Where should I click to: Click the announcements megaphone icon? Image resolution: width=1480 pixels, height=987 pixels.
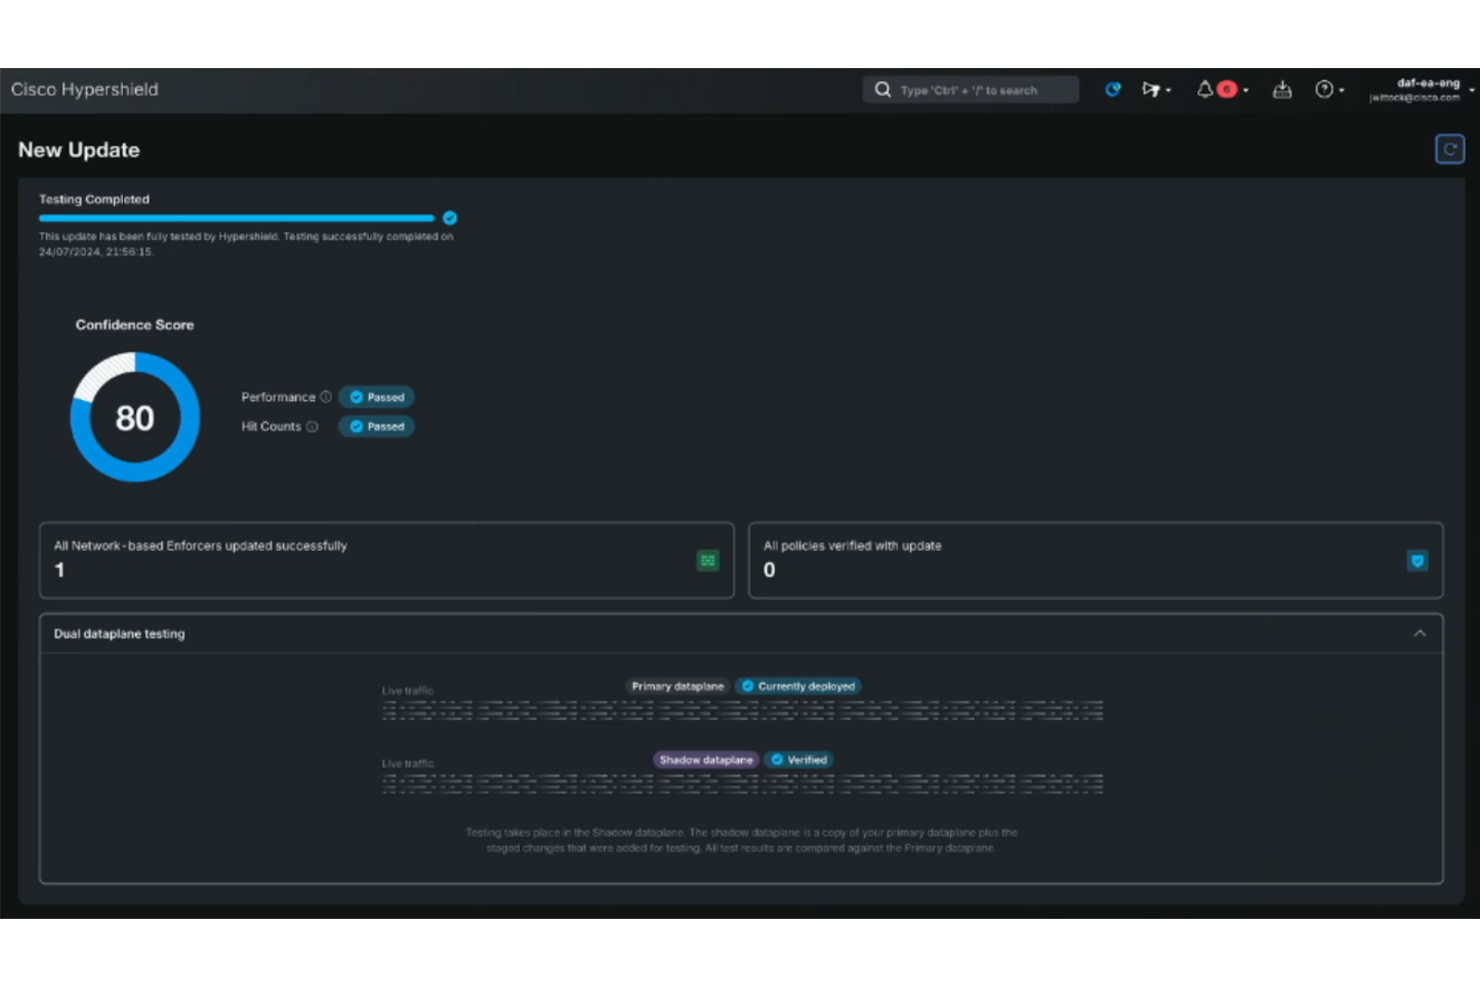1152,89
